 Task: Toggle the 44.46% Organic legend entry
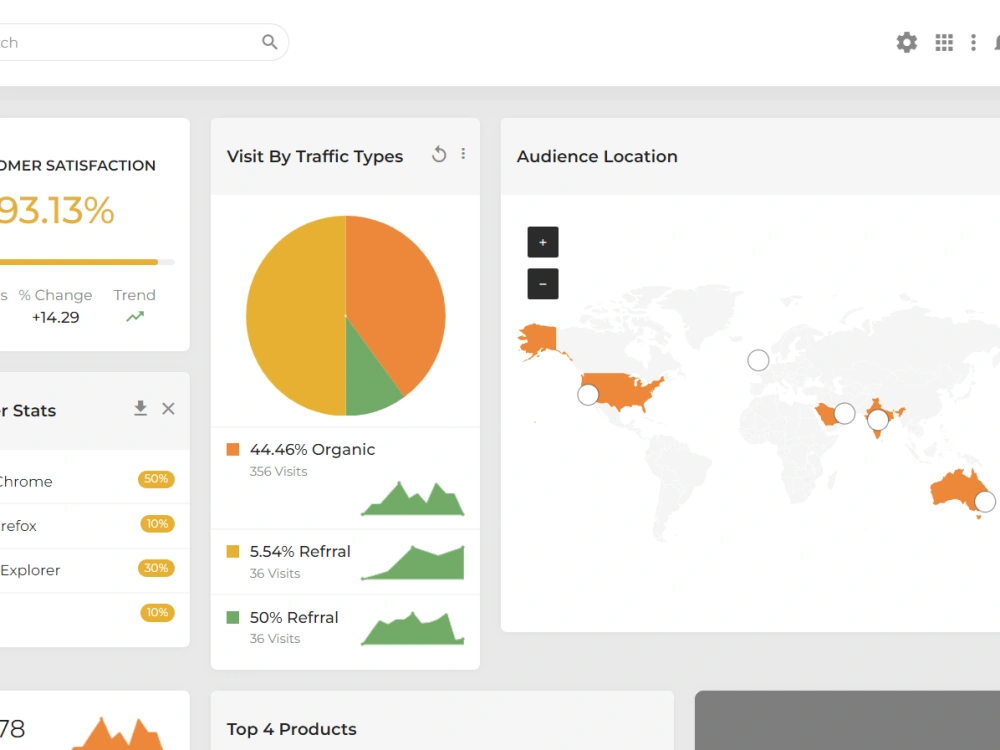coord(313,449)
